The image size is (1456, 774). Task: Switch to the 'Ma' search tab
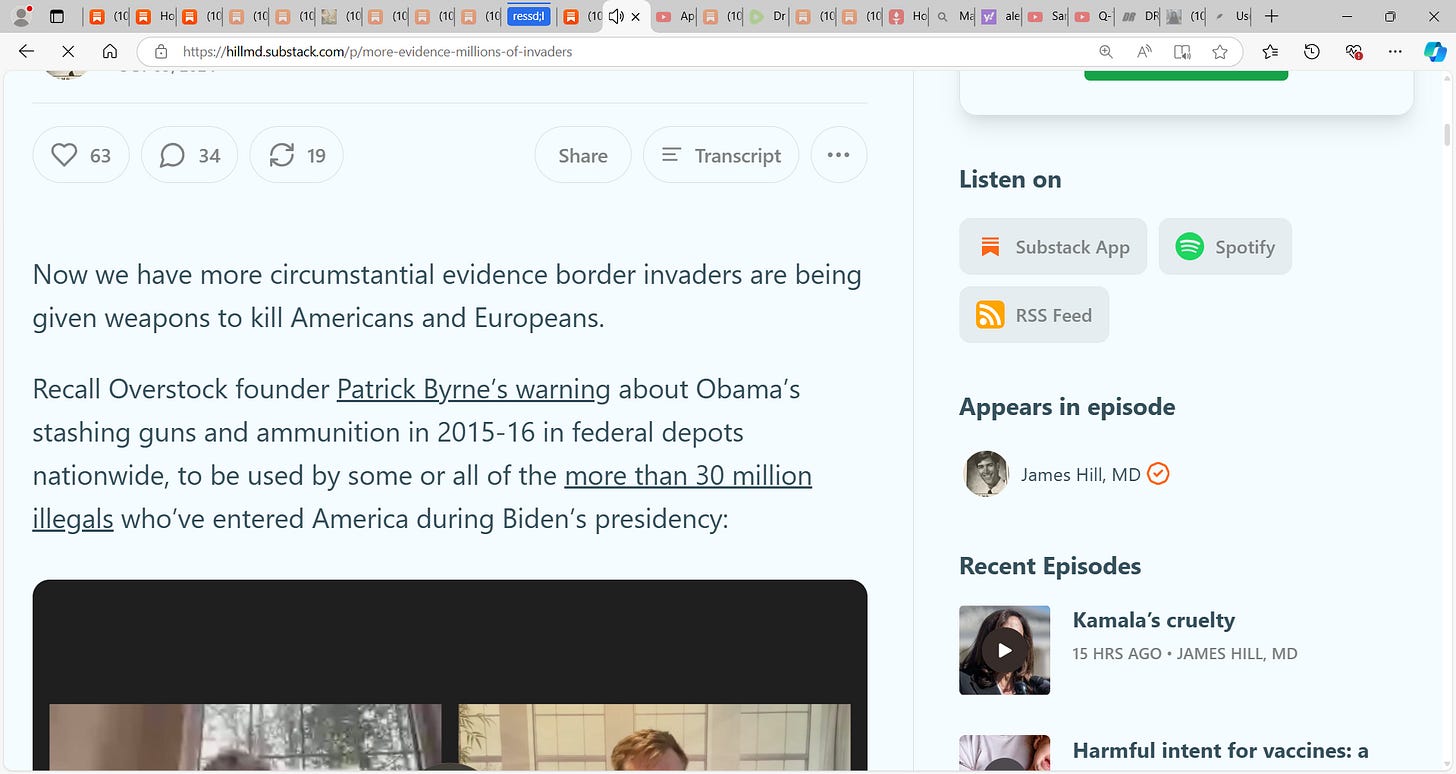coord(954,16)
